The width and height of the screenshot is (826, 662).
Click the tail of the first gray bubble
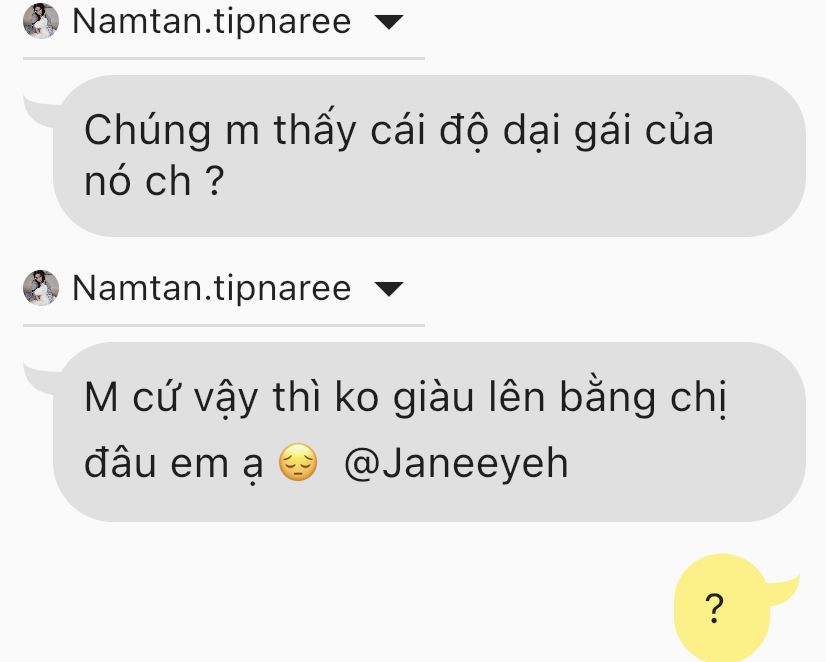(41, 111)
